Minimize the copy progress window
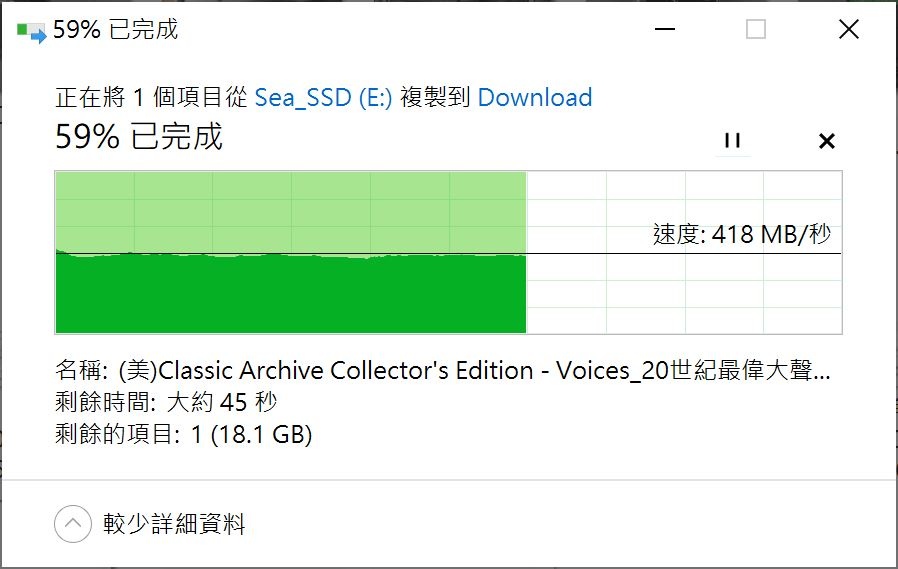Viewport: 898px width, 569px height. [664, 29]
